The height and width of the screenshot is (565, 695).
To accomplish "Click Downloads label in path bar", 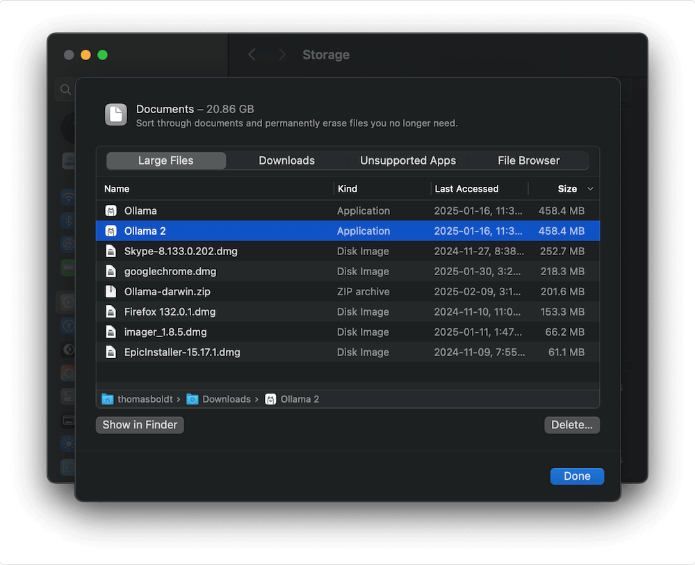I will [226, 399].
